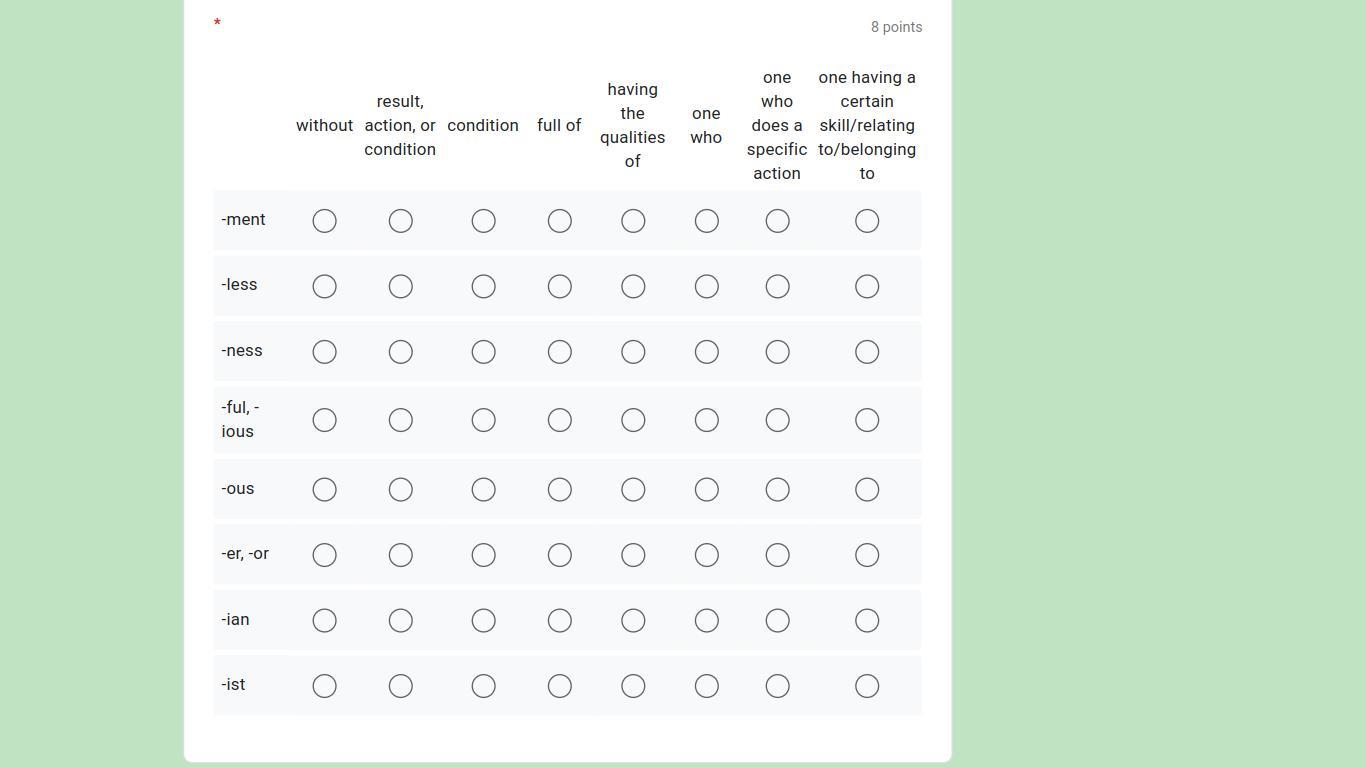
Task: Click 'without' radio in the -ment row
Action: click(324, 221)
